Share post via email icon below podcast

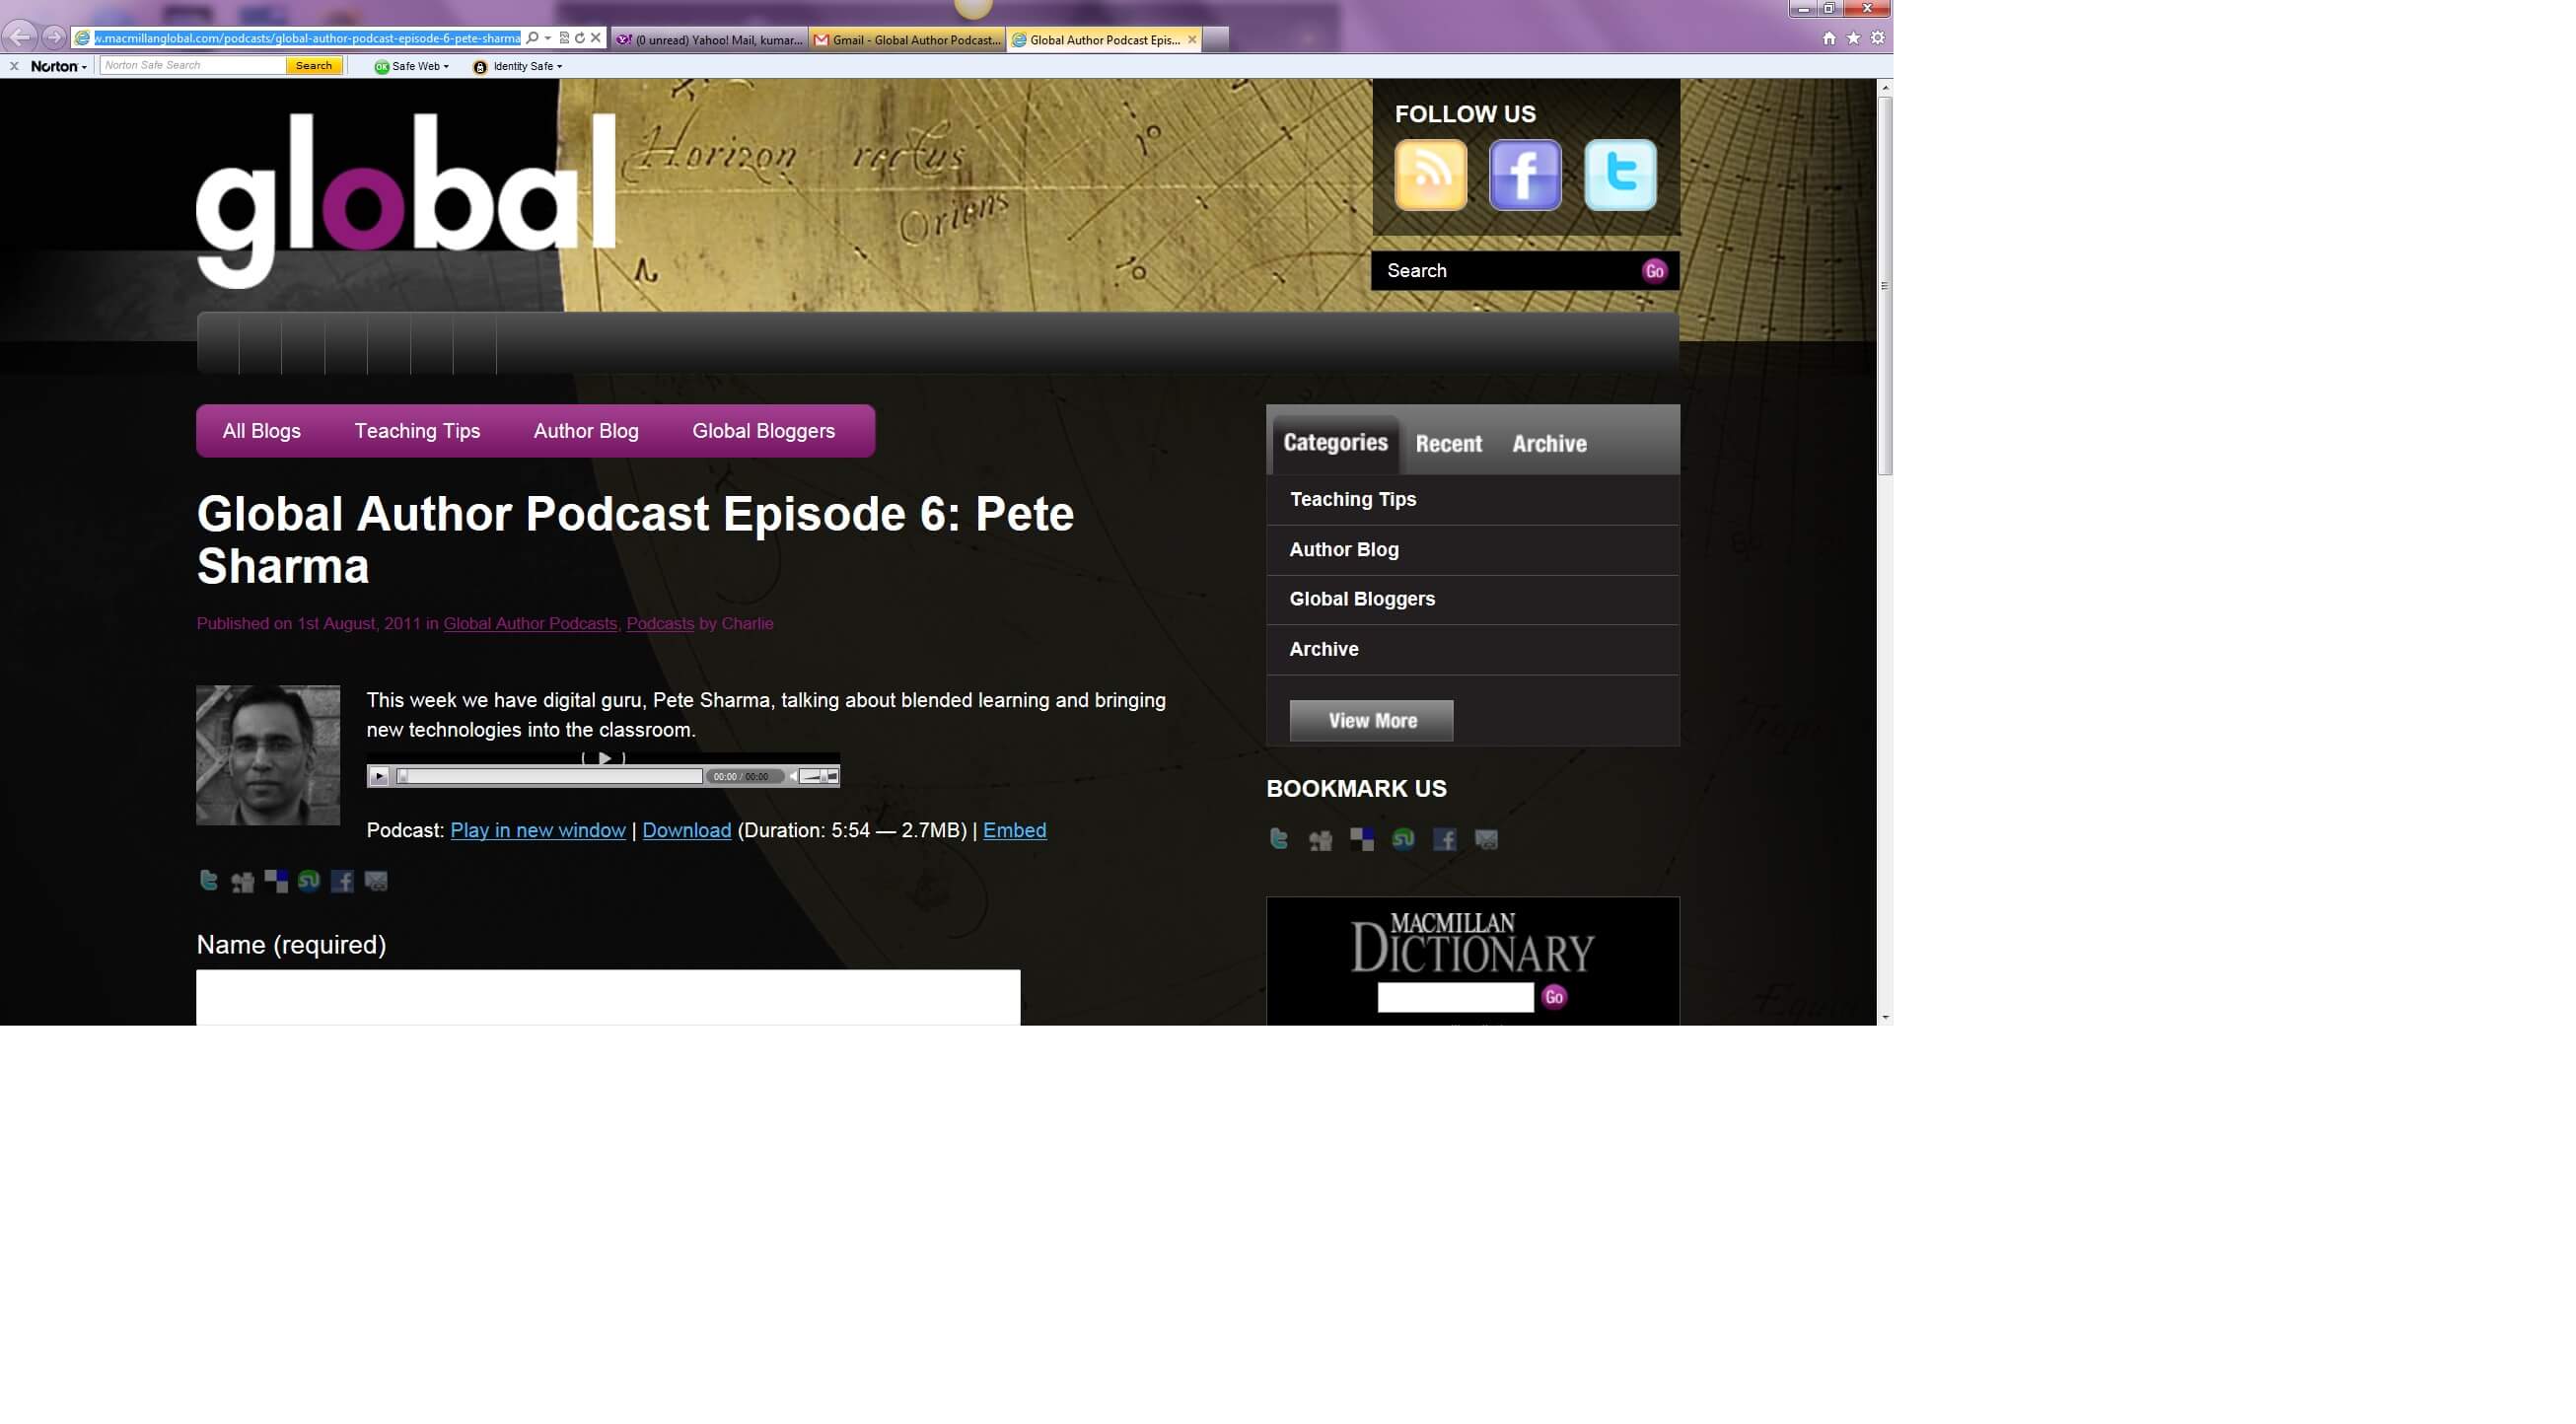pyautogui.click(x=376, y=881)
